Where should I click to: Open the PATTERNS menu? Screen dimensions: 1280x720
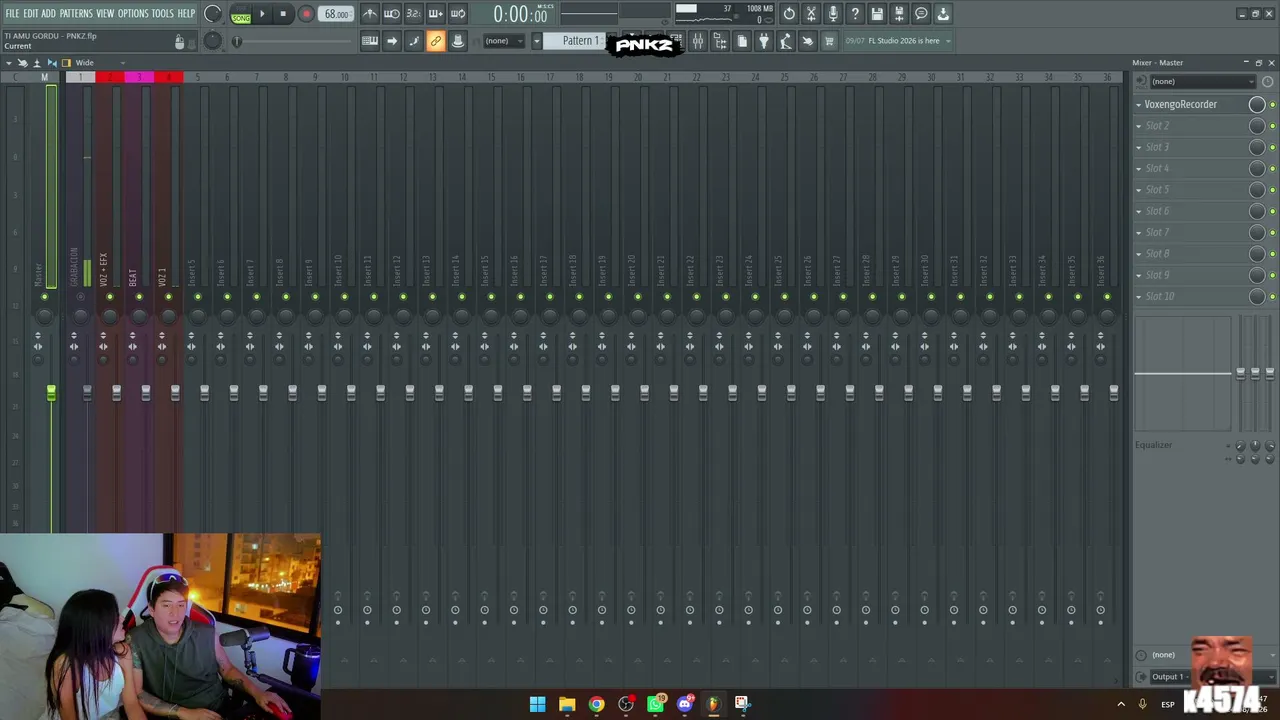click(76, 14)
